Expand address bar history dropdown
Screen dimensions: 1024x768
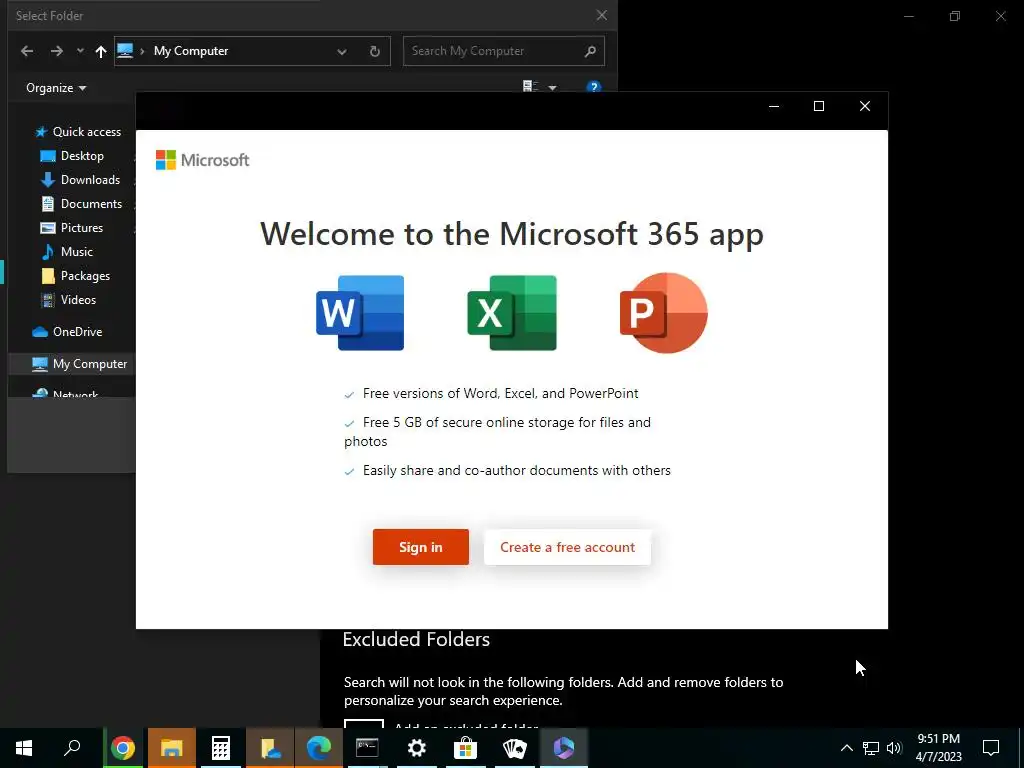click(342, 52)
